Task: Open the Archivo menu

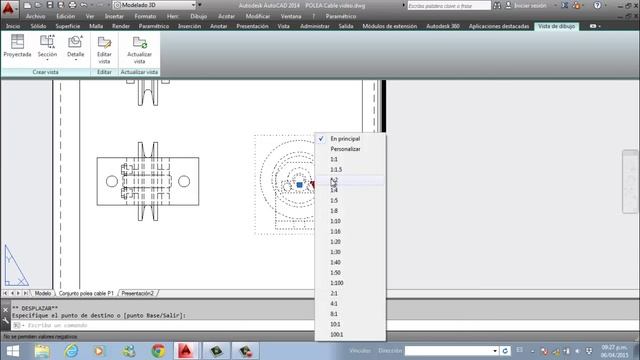Action: tap(36, 16)
